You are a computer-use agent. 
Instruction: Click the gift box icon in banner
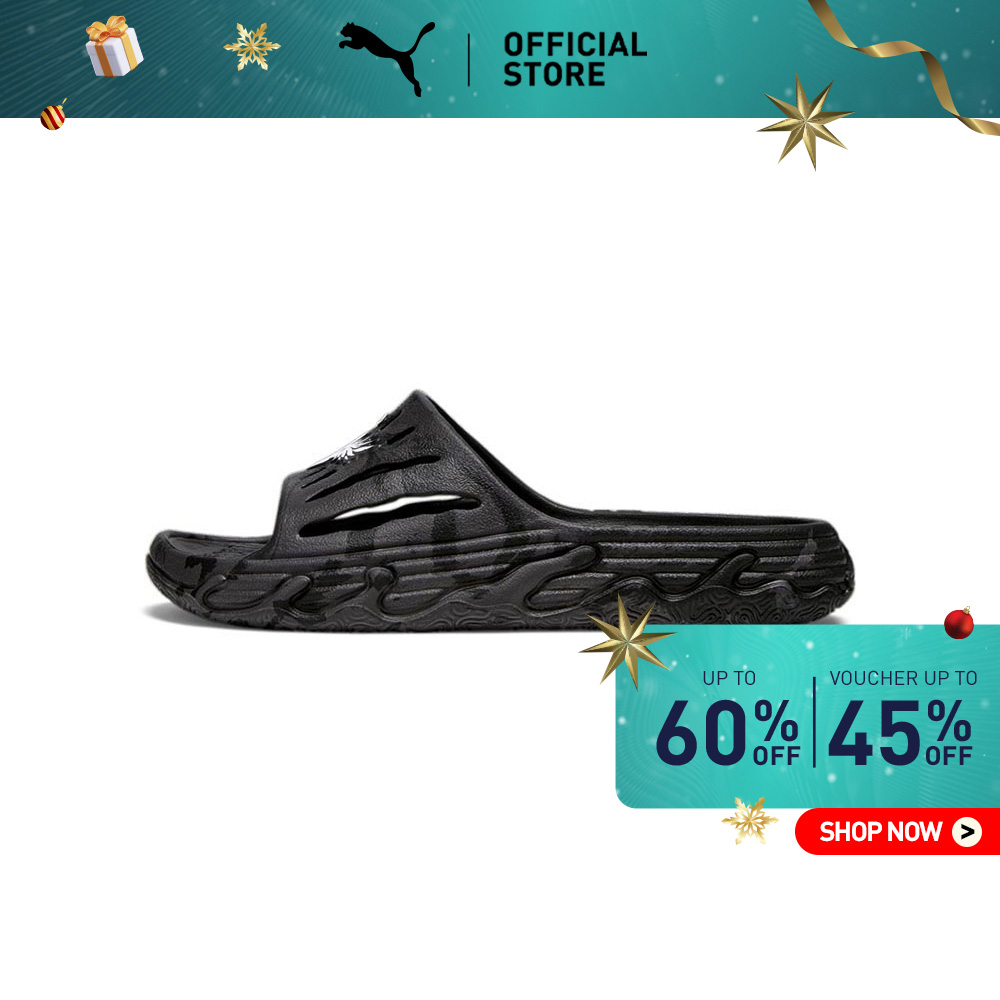click(114, 46)
